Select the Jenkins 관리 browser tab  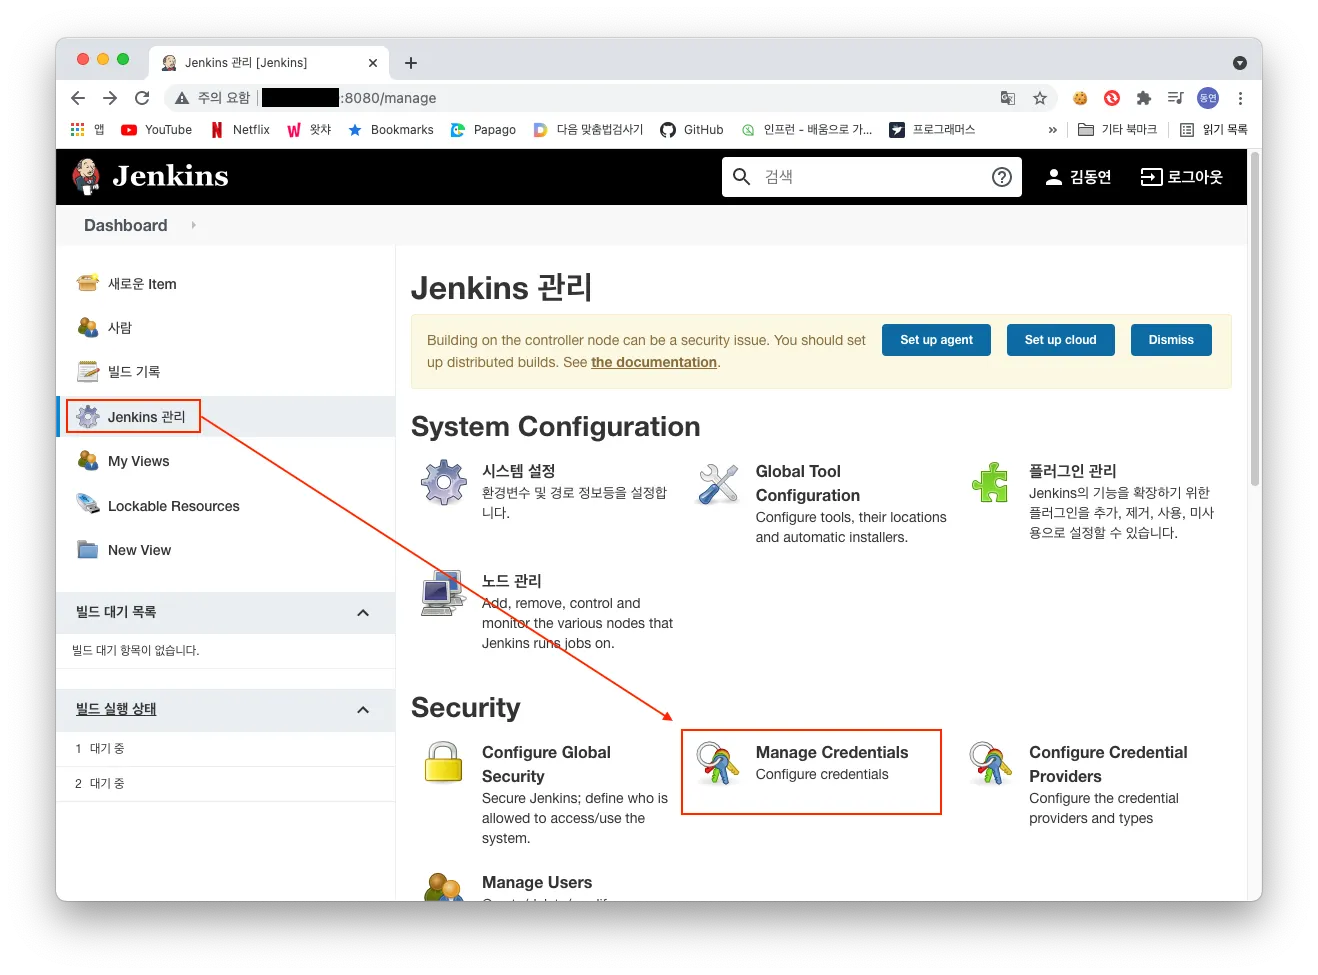(x=270, y=62)
